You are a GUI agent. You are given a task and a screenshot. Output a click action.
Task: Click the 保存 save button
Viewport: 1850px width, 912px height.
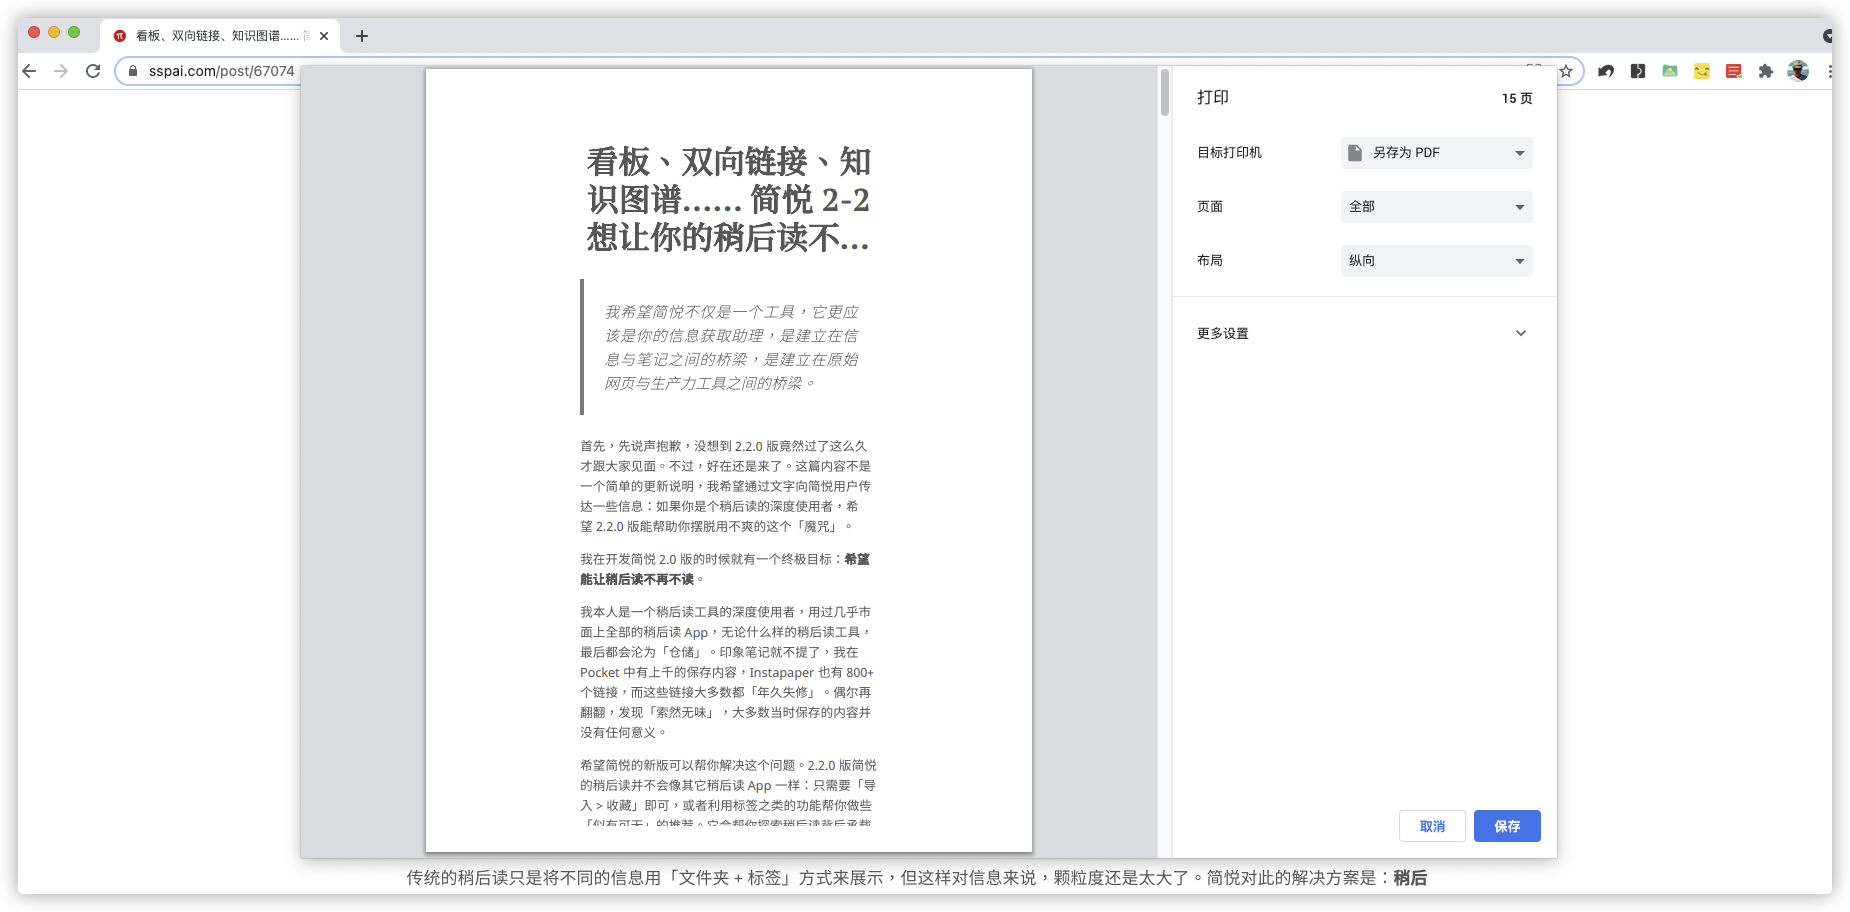tap(1507, 826)
